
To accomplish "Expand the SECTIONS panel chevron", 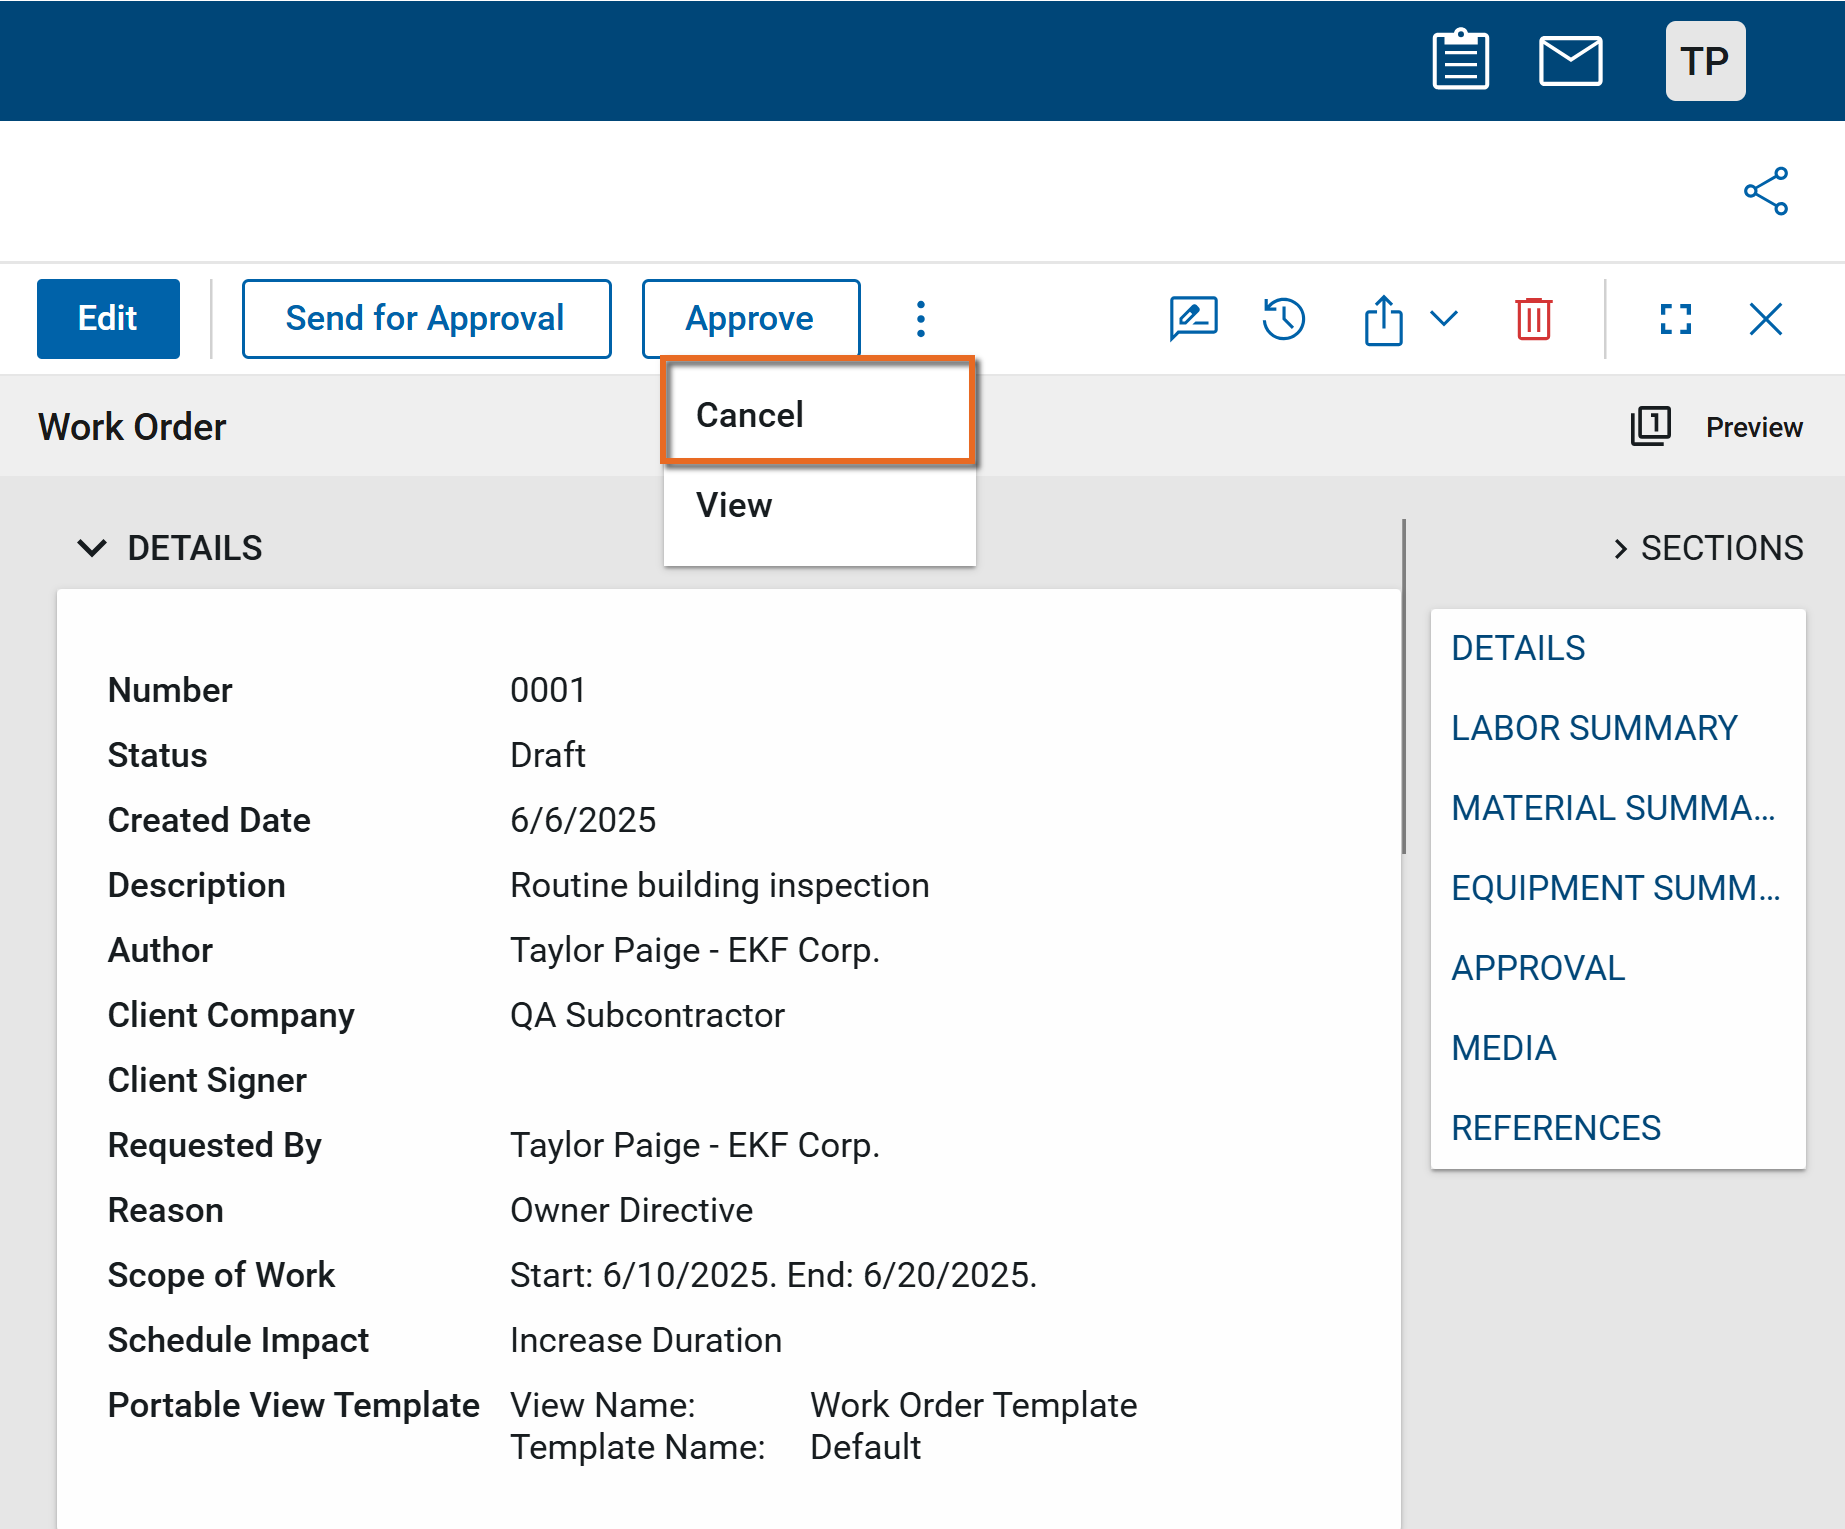I will pyautogui.click(x=1620, y=548).
